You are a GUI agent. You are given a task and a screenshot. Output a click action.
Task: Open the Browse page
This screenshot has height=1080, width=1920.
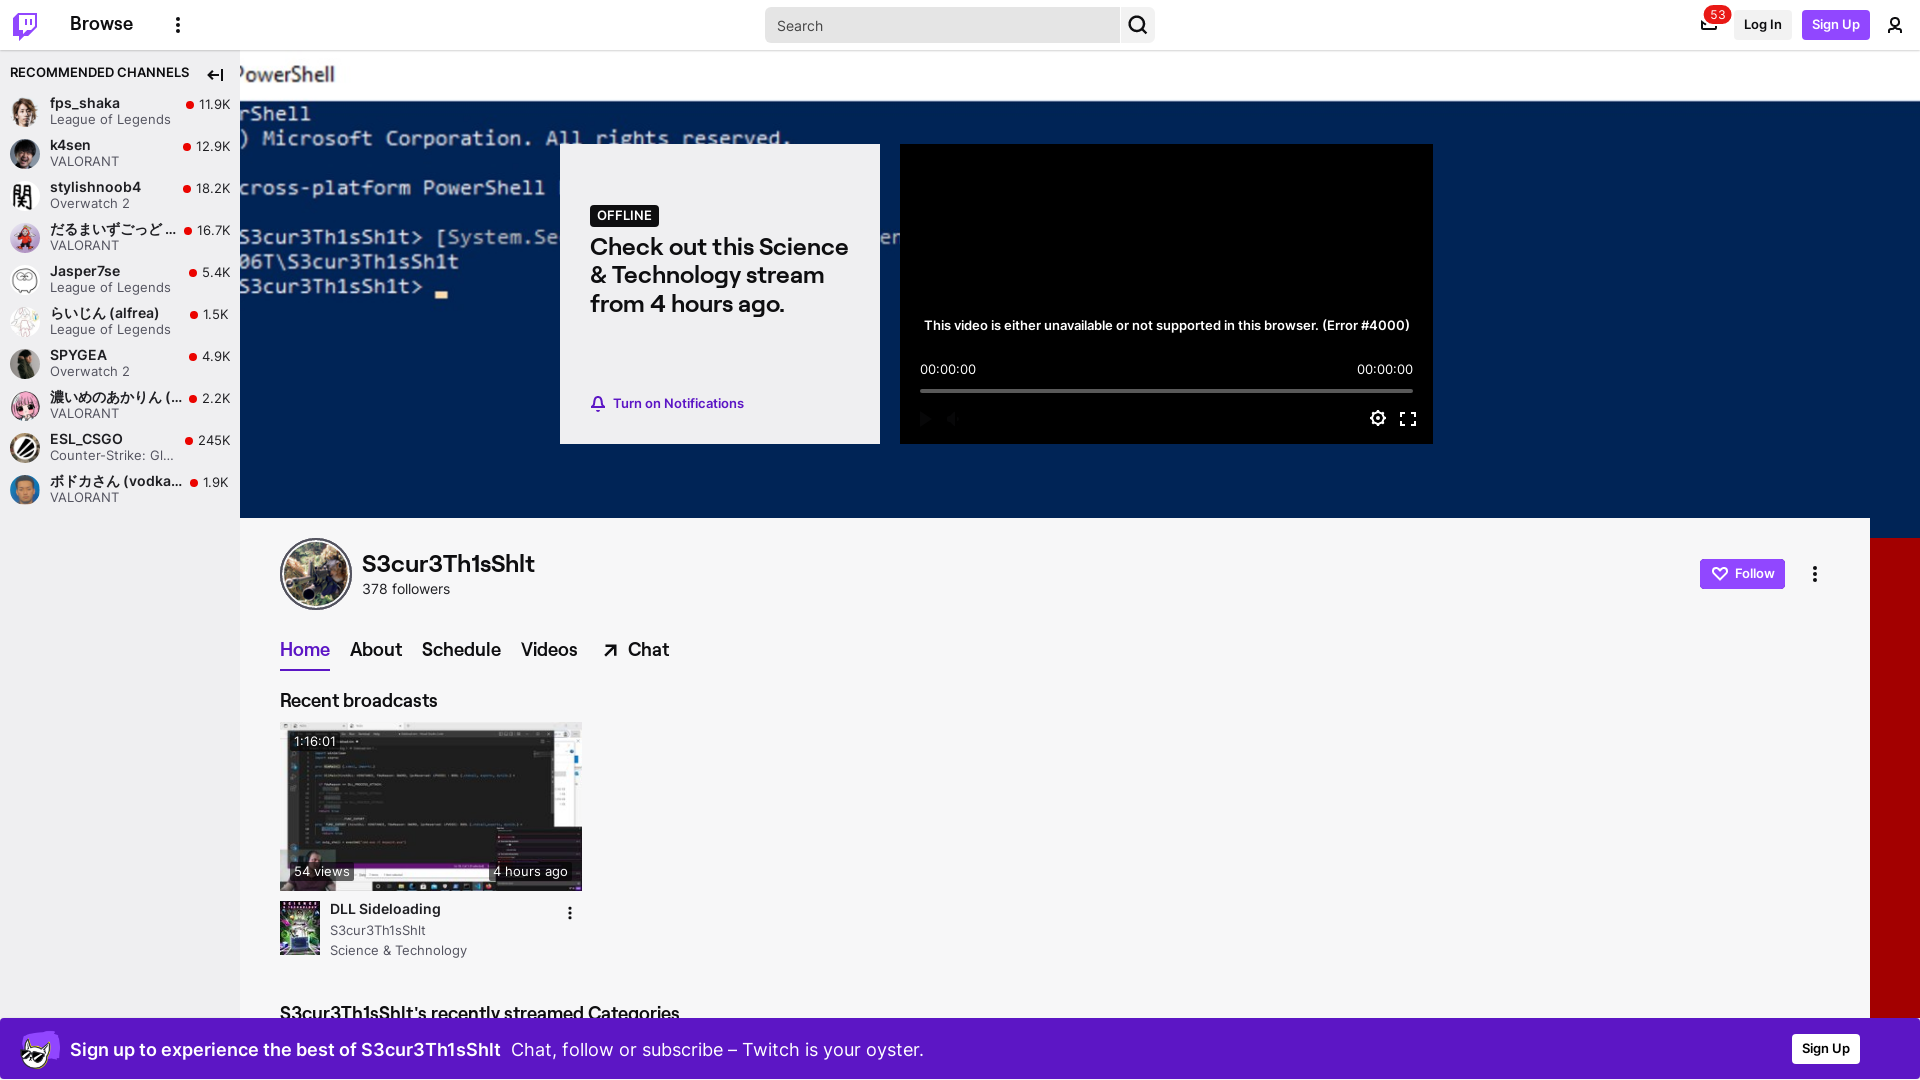click(101, 24)
